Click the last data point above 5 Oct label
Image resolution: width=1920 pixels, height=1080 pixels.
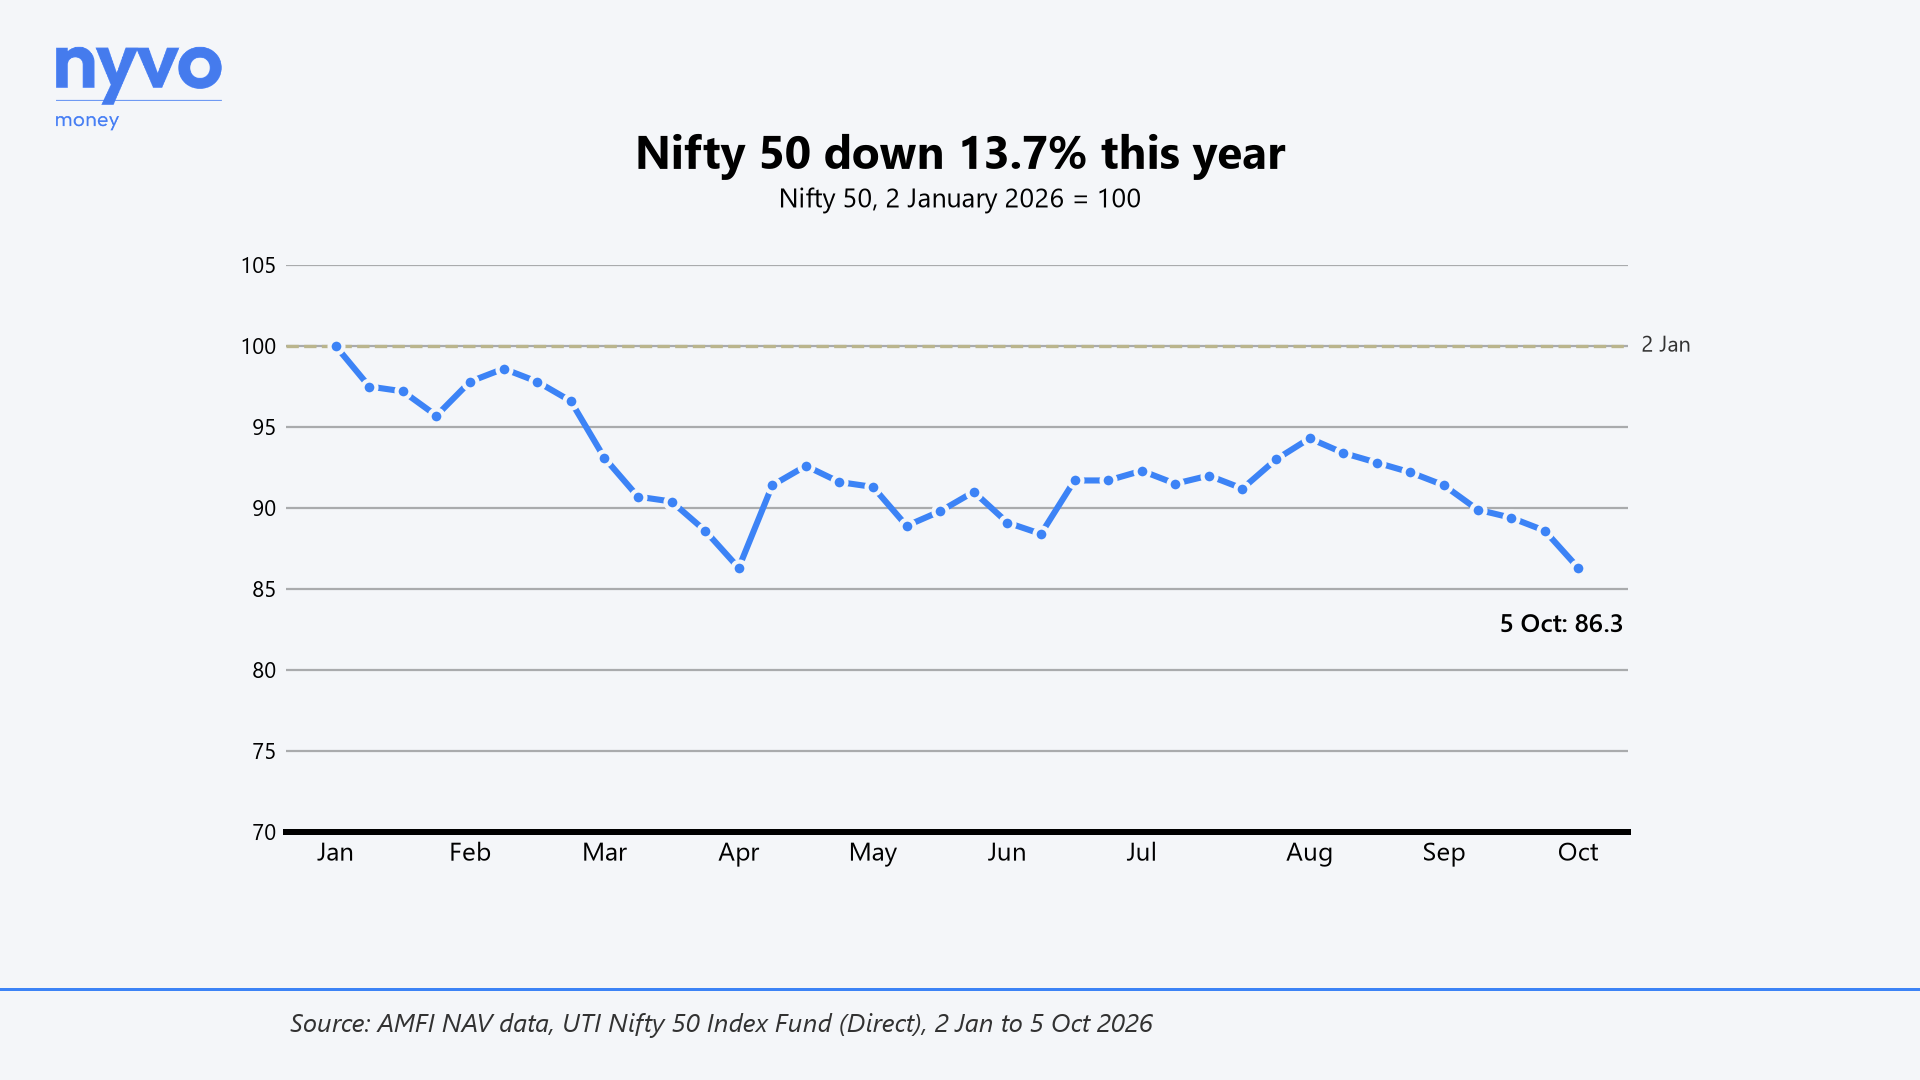click(1578, 569)
